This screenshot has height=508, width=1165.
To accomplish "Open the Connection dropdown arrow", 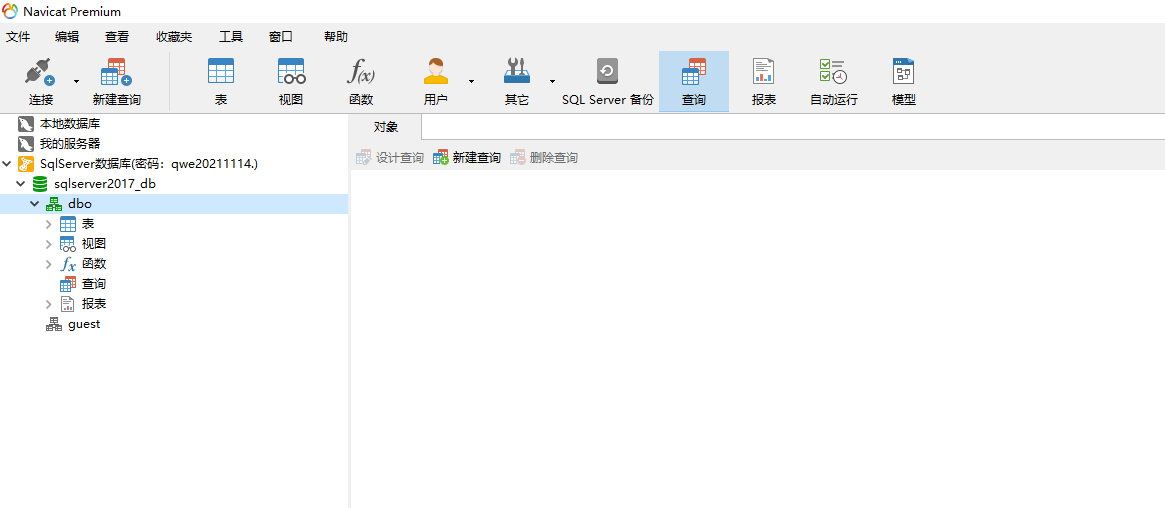I will (76, 80).
